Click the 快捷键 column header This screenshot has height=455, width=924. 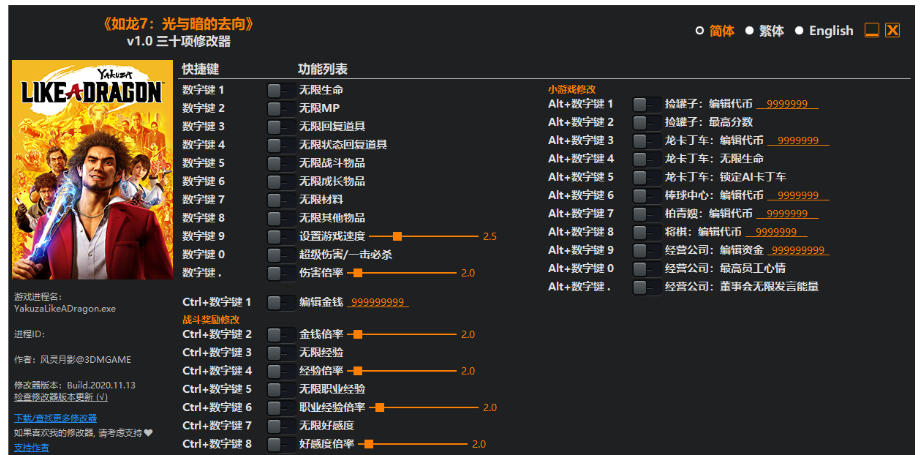(x=200, y=70)
